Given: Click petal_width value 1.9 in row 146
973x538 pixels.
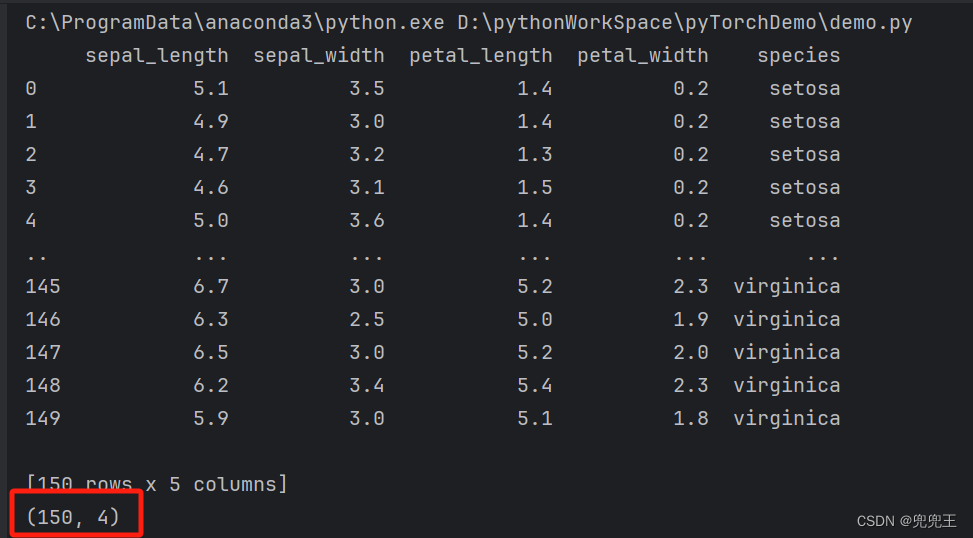Looking at the screenshot, I should click(691, 320).
